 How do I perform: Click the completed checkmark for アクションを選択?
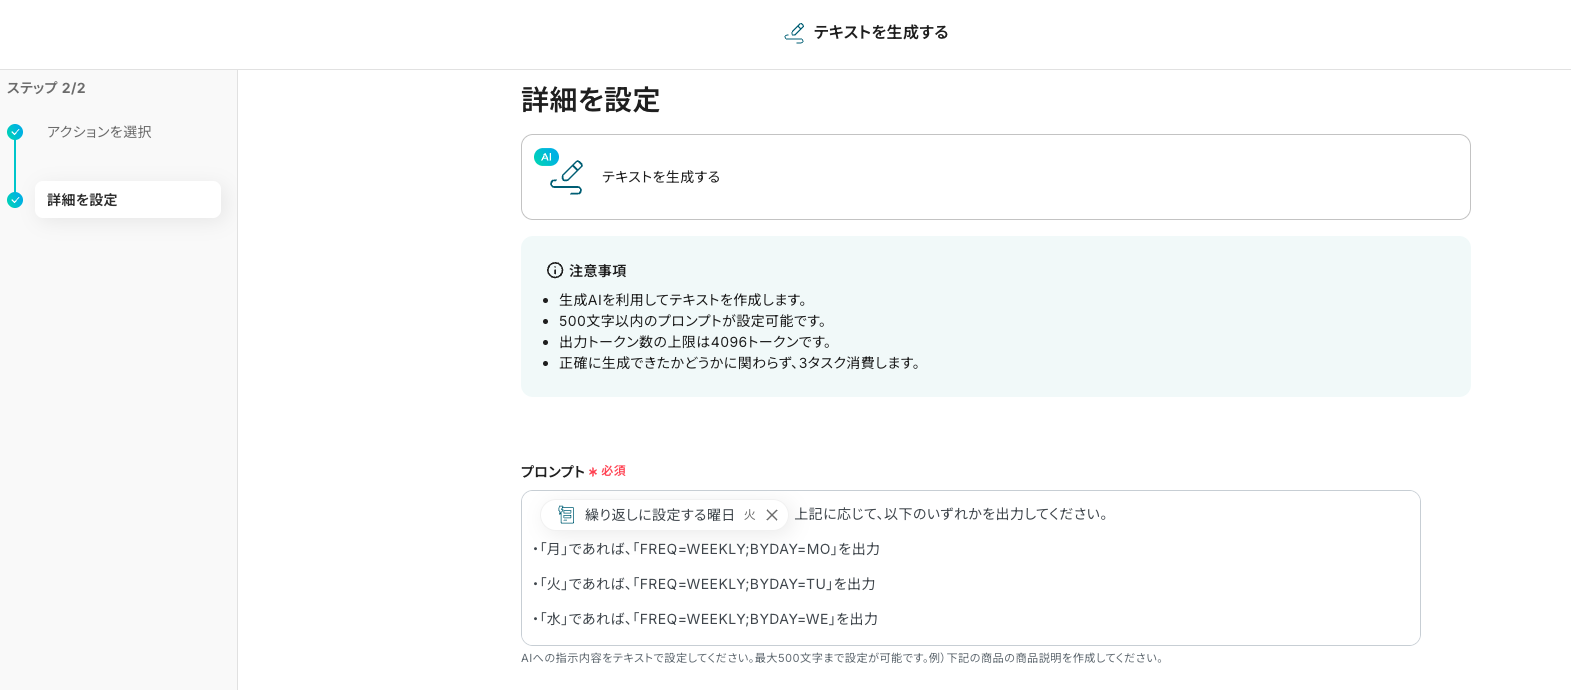coord(15,132)
